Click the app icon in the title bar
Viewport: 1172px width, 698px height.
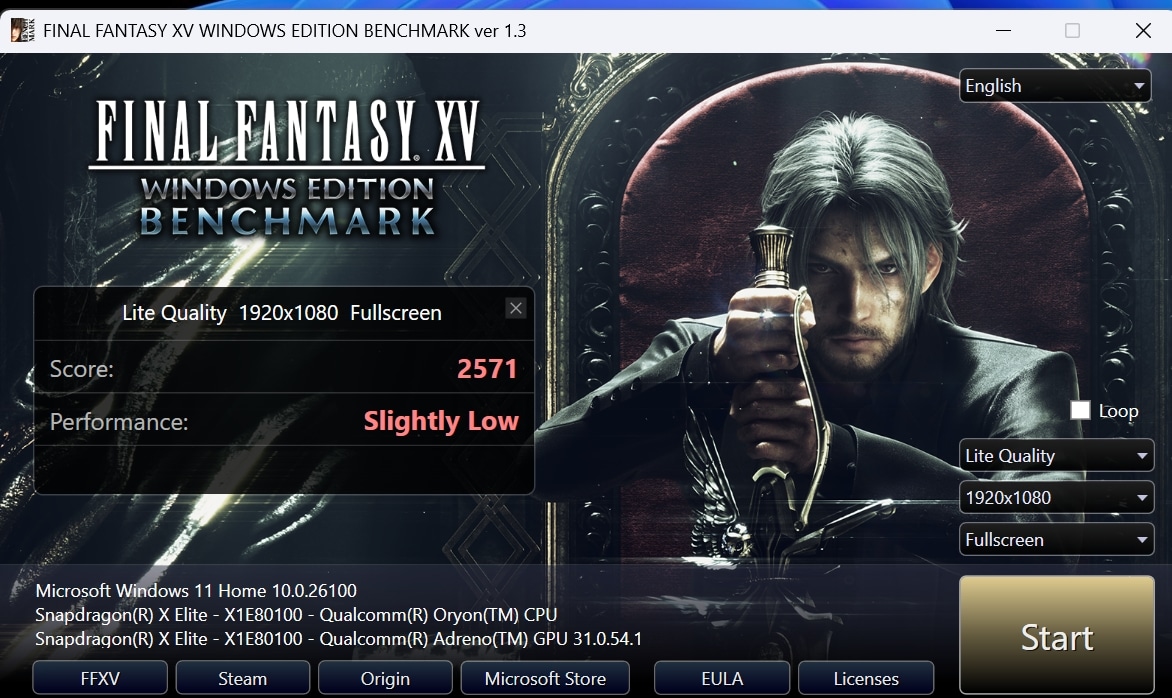coord(22,30)
